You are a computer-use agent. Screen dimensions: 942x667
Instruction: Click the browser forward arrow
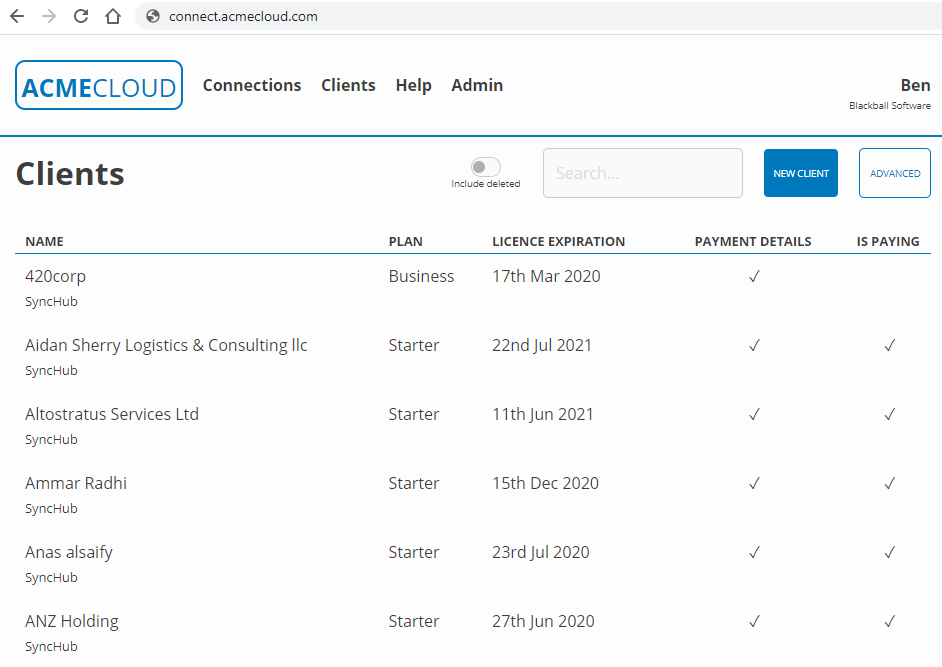49,16
